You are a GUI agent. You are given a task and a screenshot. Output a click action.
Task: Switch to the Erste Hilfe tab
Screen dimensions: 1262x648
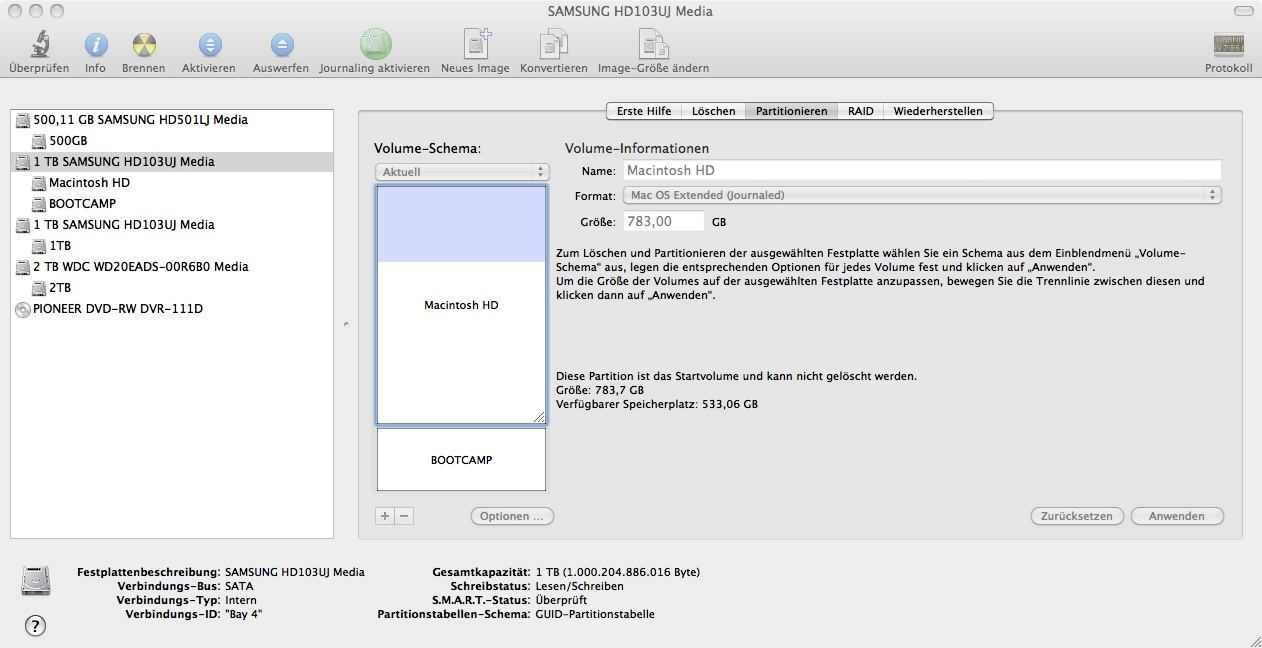(643, 111)
